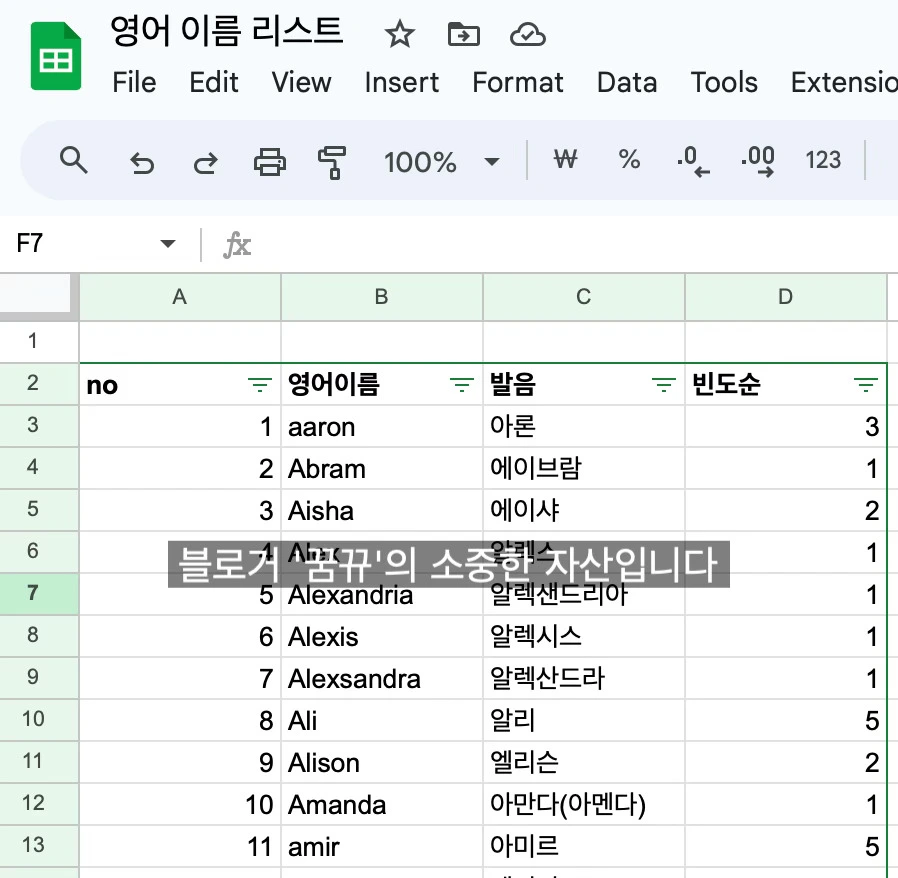Click the cell containing 엘리슨
The width and height of the screenshot is (898, 878).
[x=584, y=762]
